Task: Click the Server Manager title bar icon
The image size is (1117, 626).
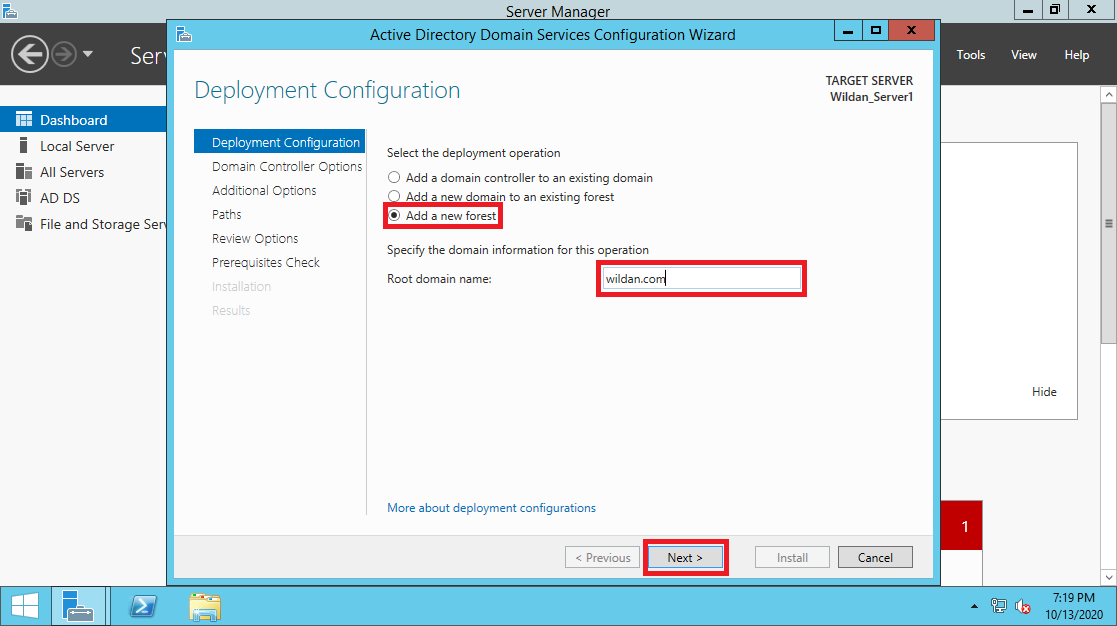Action: (x=9, y=11)
